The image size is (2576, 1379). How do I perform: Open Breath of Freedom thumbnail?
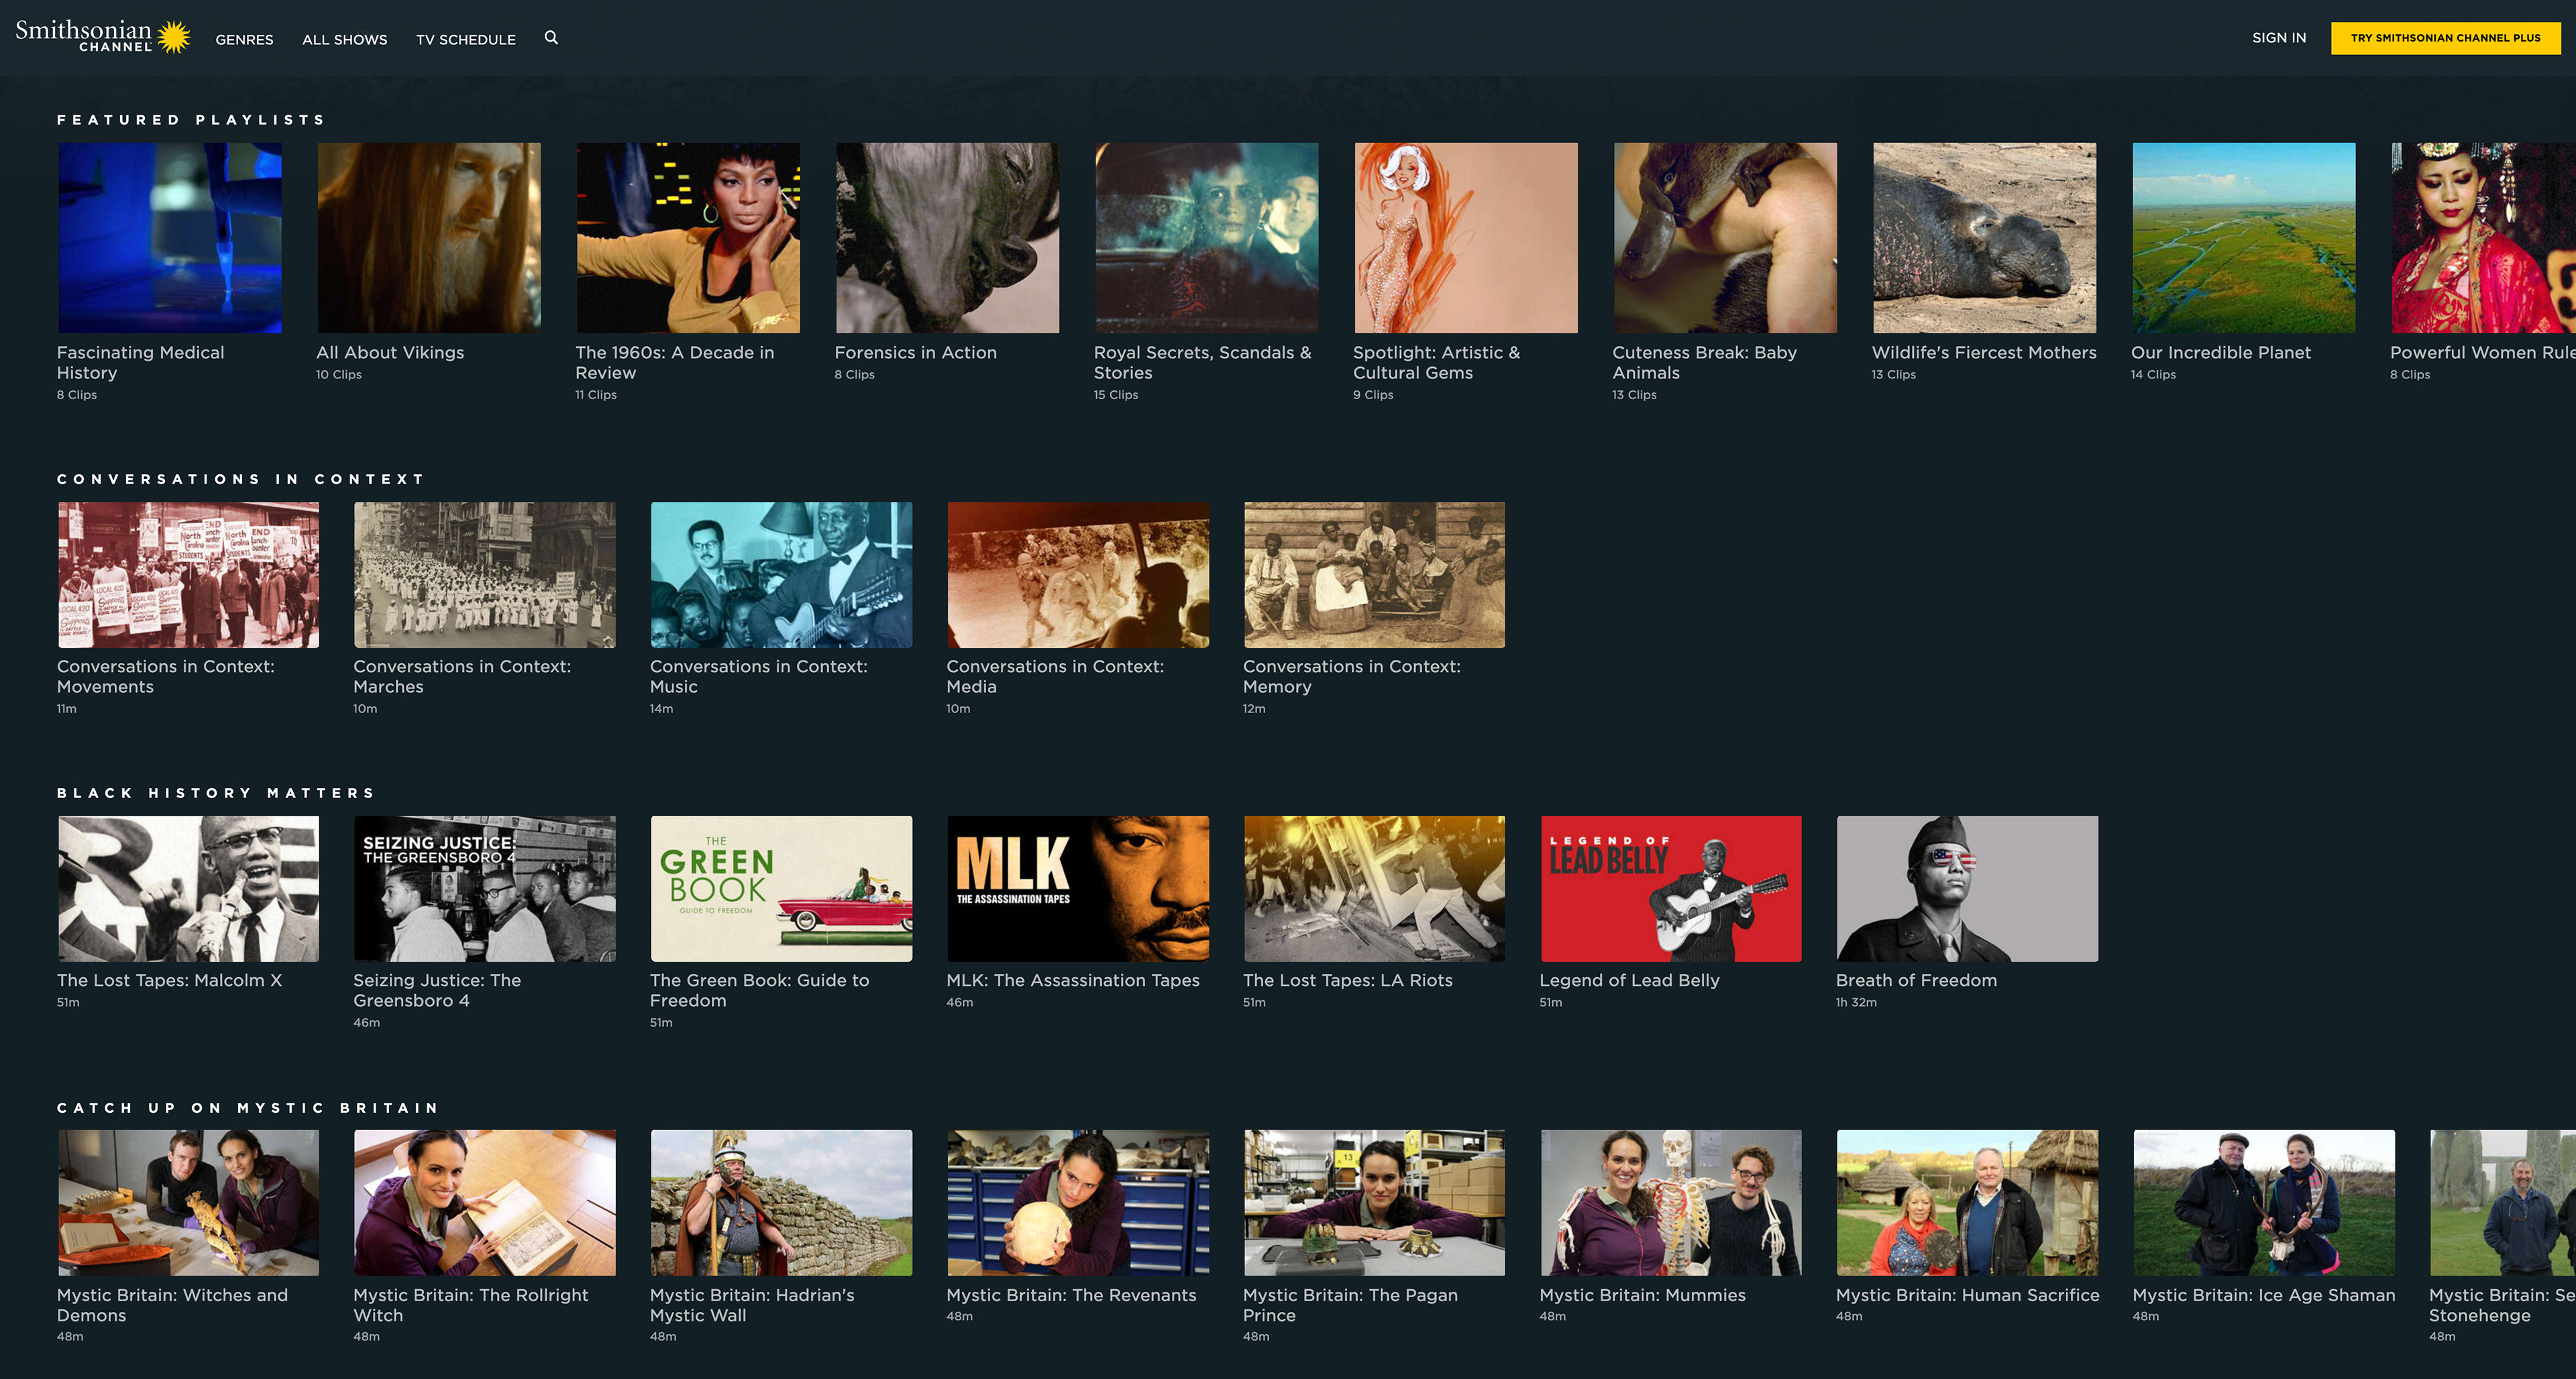coord(1968,889)
